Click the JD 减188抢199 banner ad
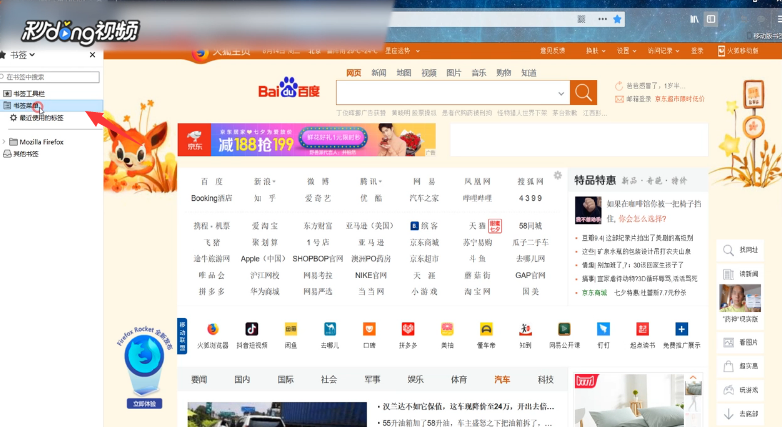 [x=307, y=140]
